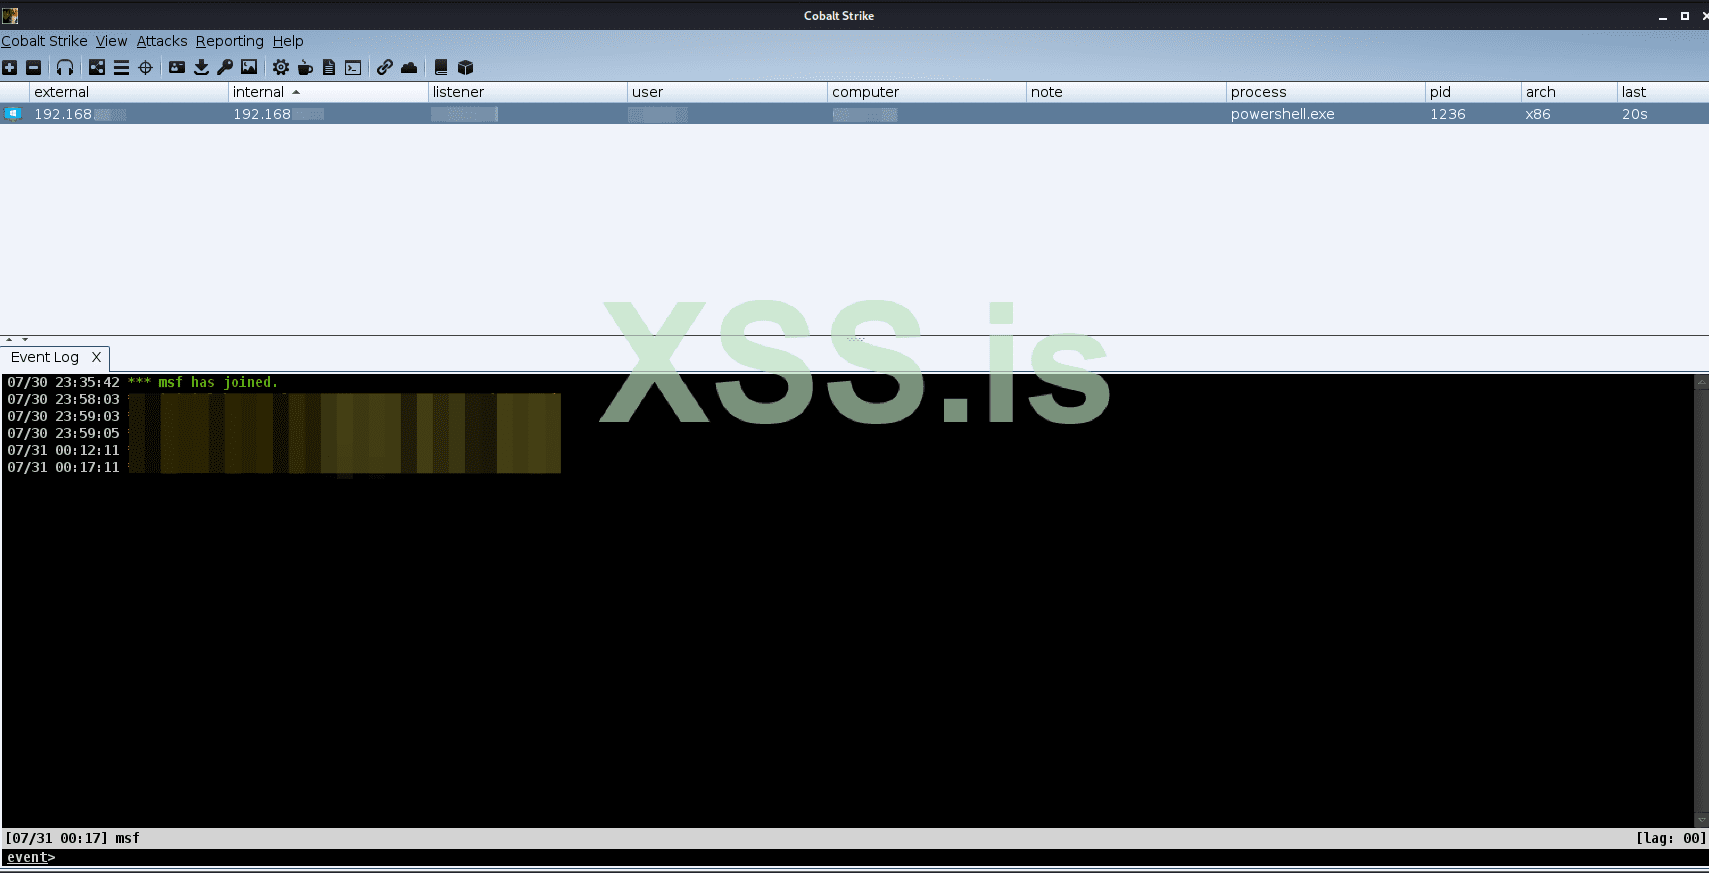Open the Listeners configuration headphones icon
The height and width of the screenshot is (873, 1709).
click(x=65, y=67)
